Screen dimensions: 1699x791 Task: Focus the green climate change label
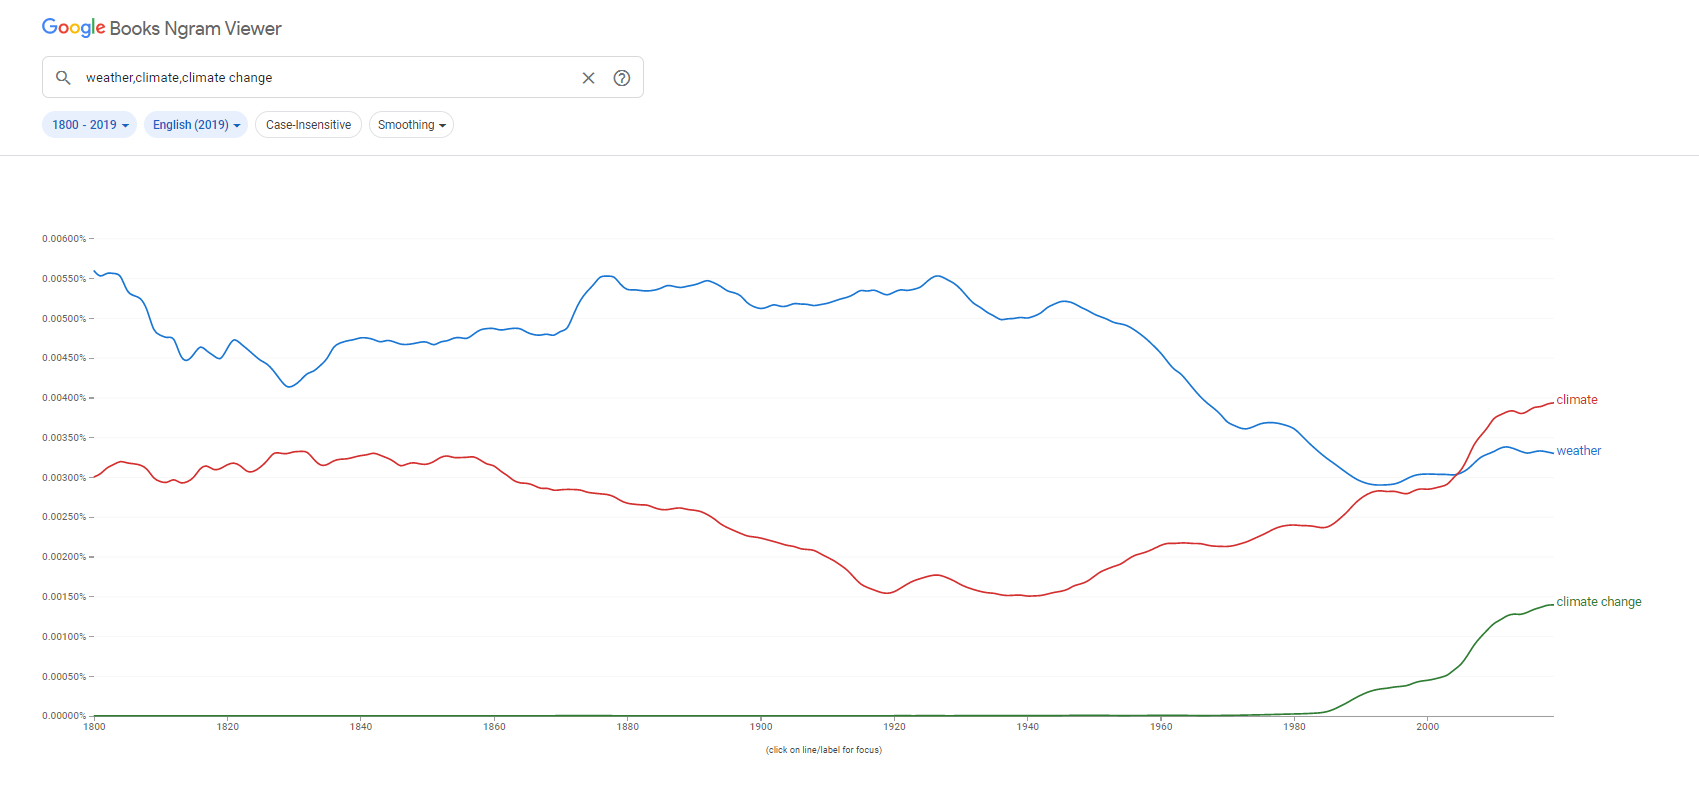1599,602
